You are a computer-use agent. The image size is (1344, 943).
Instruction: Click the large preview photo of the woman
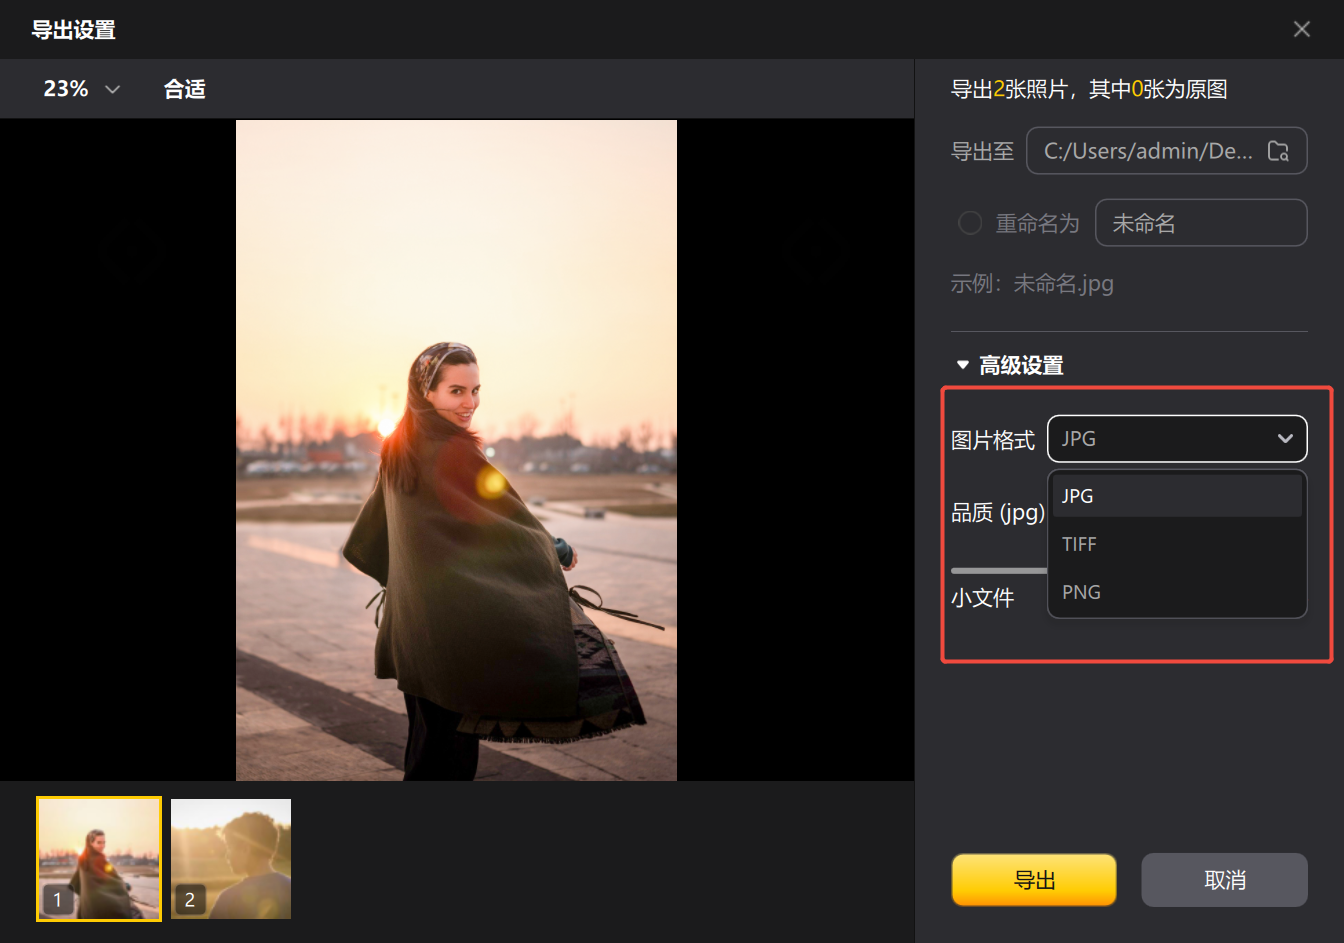click(456, 450)
